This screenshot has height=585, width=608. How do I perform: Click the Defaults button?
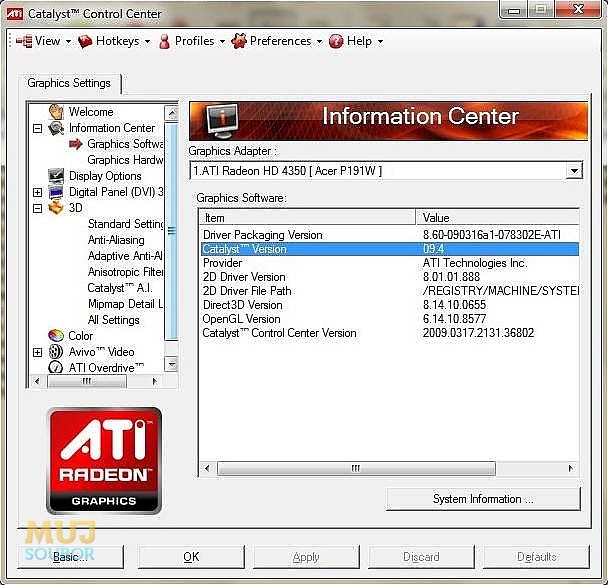537,557
